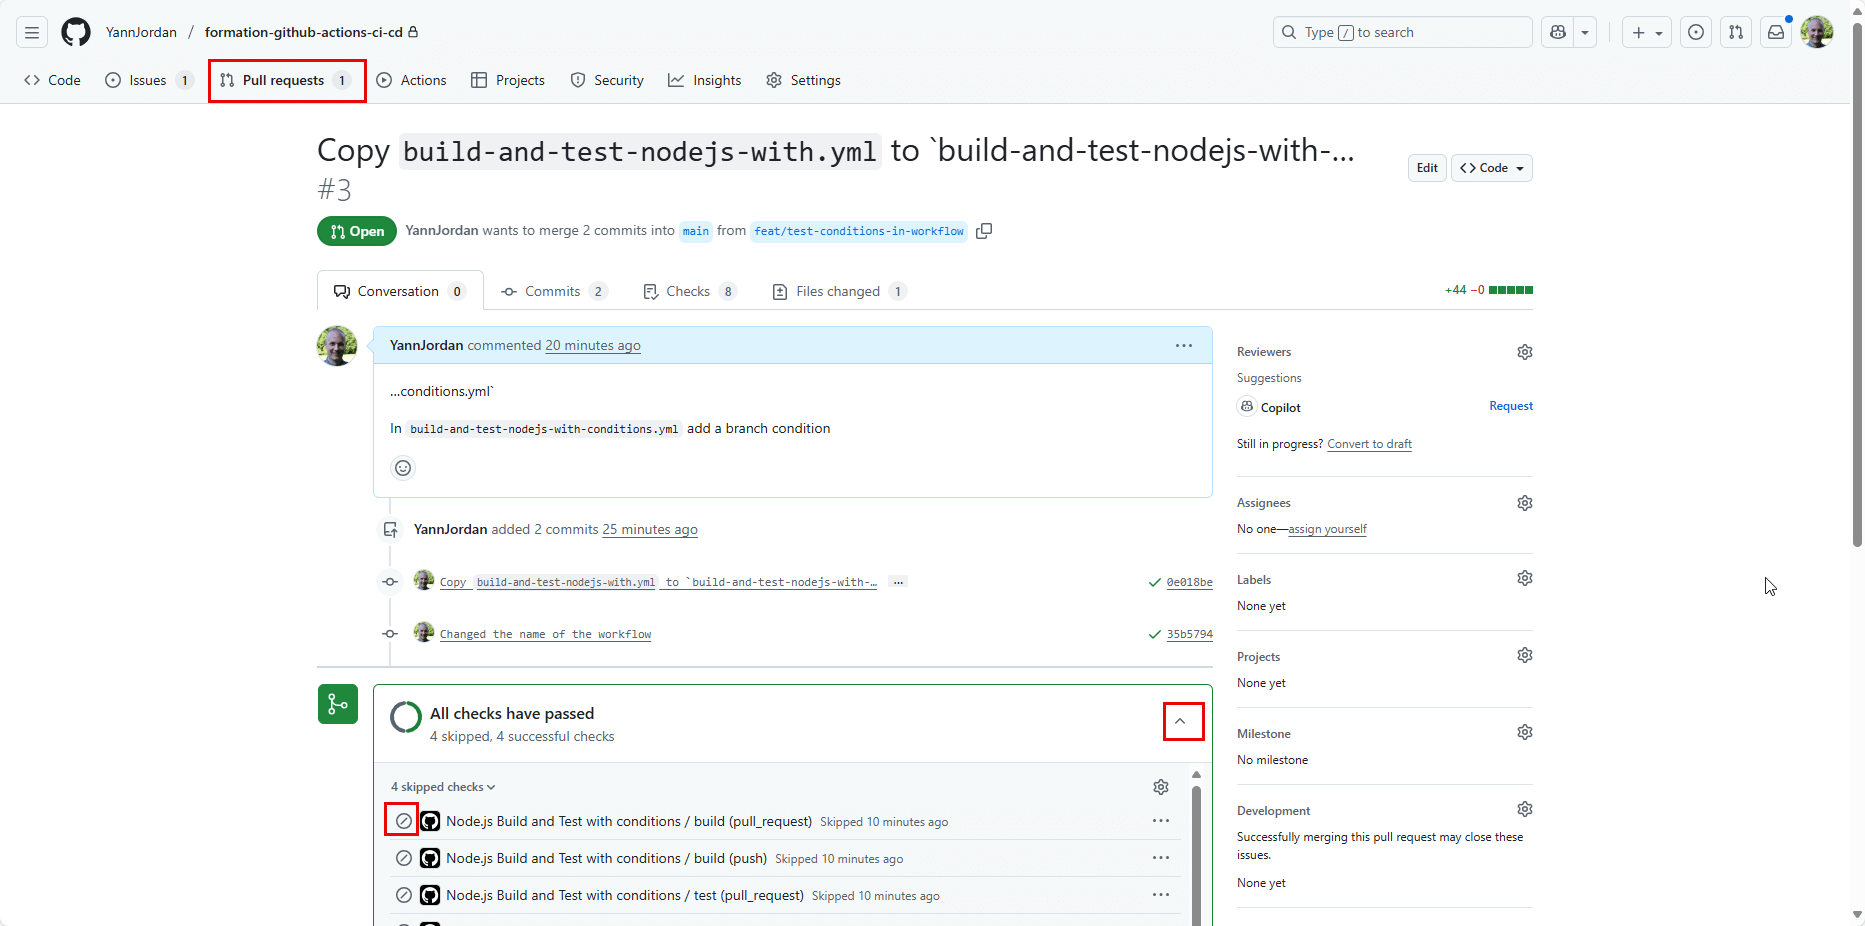Image resolution: width=1865 pixels, height=926 pixels.
Task: Open comment options three-dot menu
Action: click(1184, 346)
